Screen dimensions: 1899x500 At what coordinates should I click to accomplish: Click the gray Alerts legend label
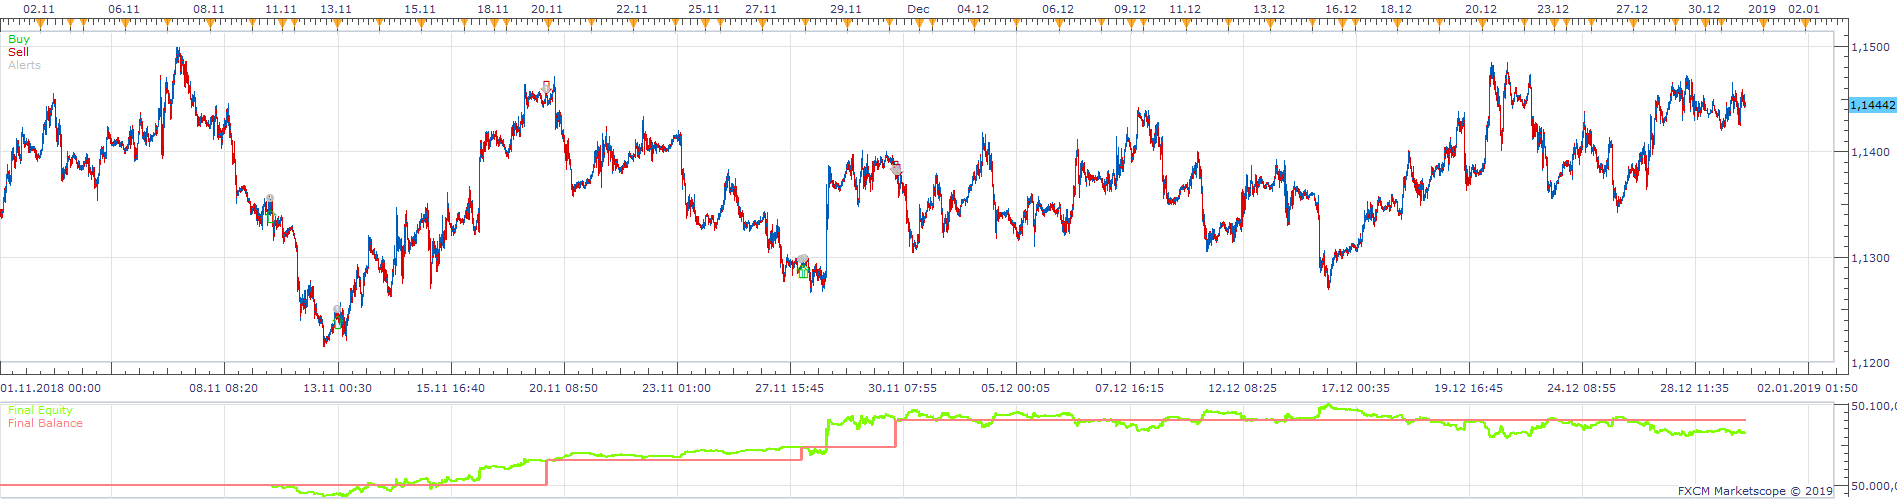click(25, 65)
